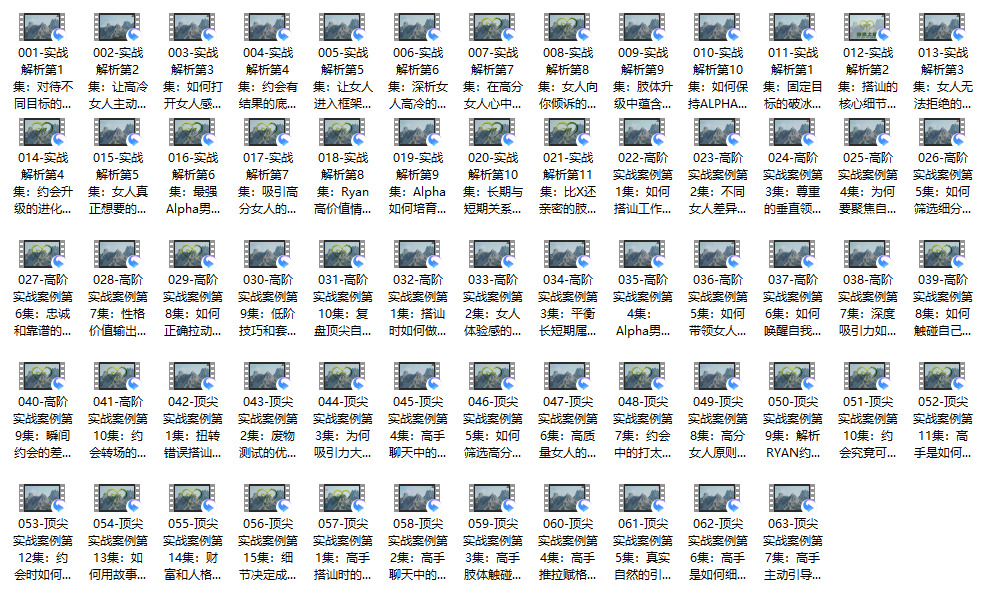Click file name 047-顶尖实战案例第6集
Screen dimensions: 981x596
568,427
